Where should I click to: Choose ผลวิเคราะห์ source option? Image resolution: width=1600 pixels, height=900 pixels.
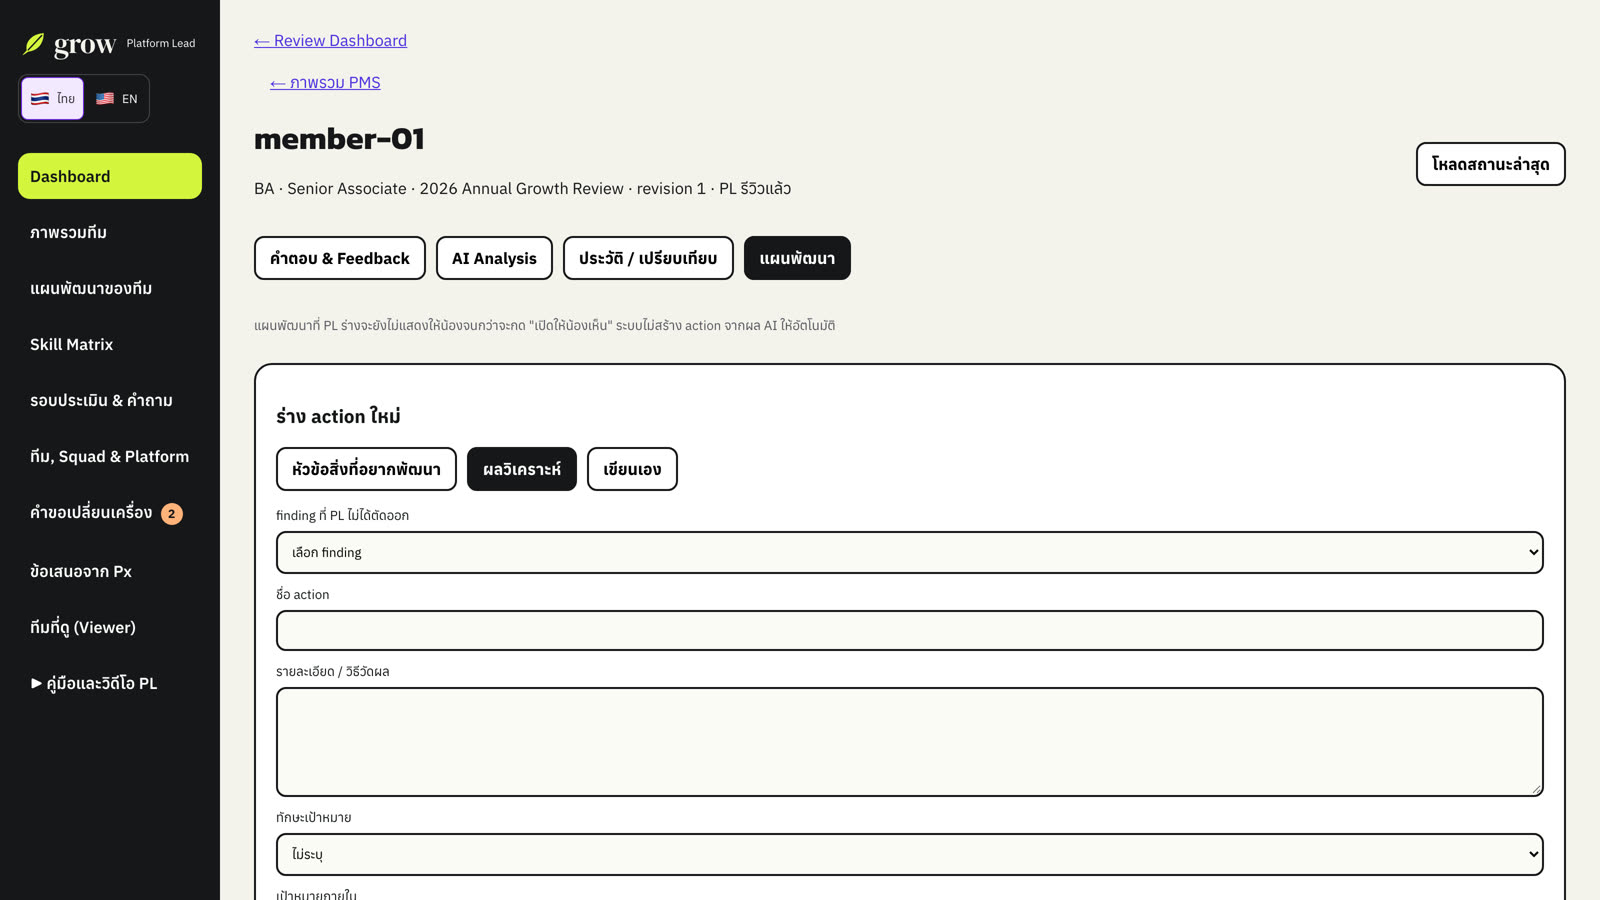[522, 469]
